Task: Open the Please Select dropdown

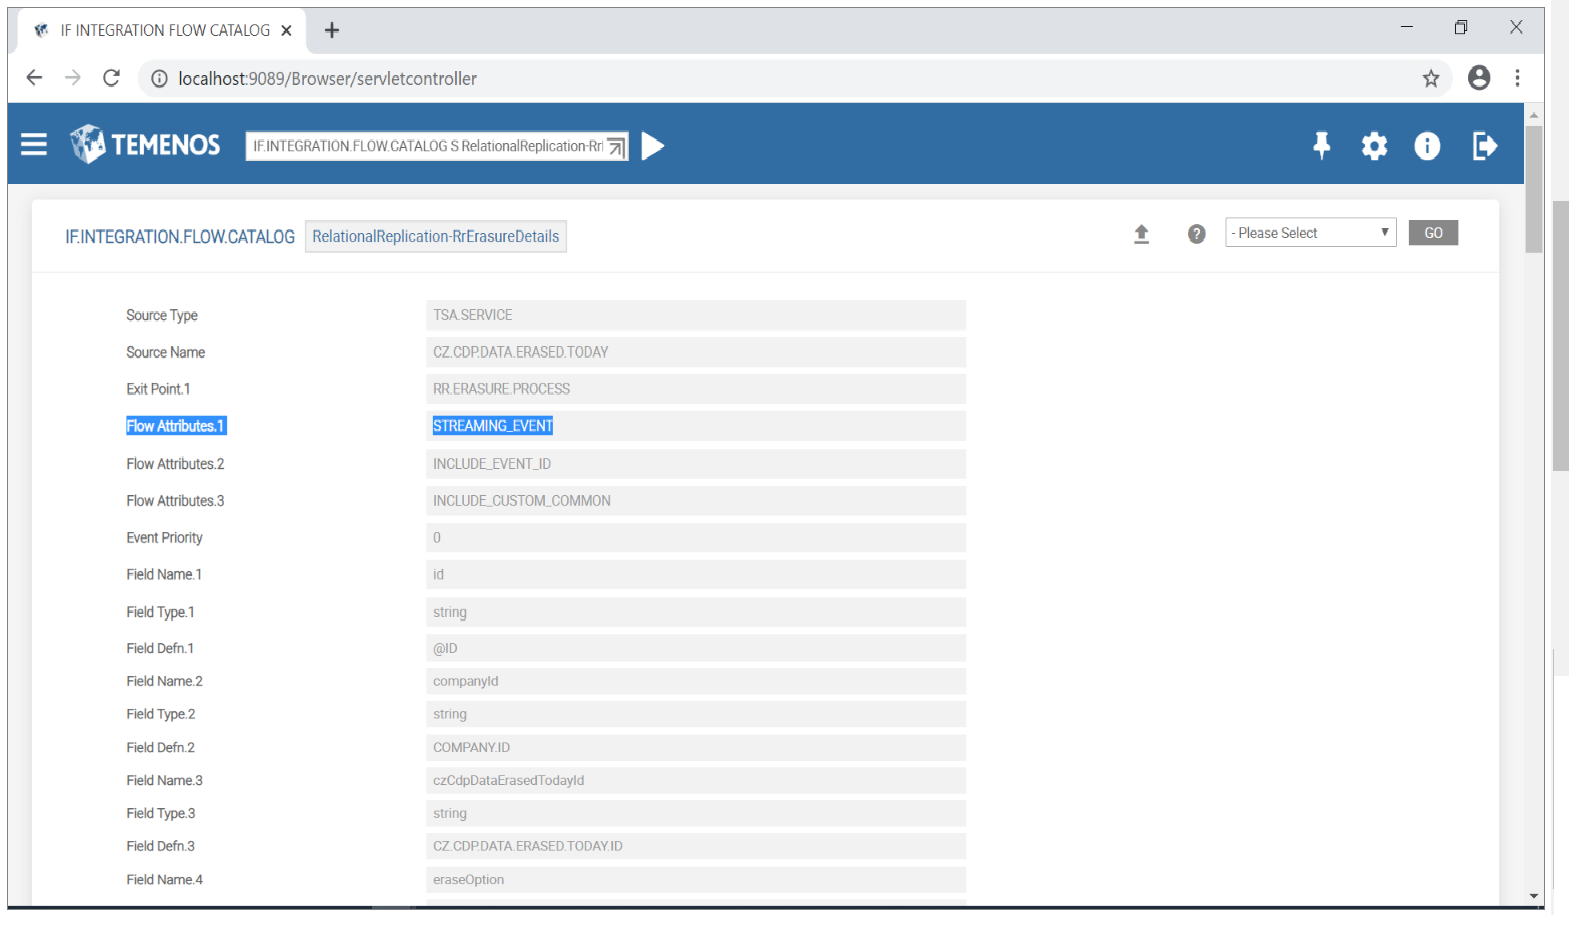Action: pos(1310,233)
